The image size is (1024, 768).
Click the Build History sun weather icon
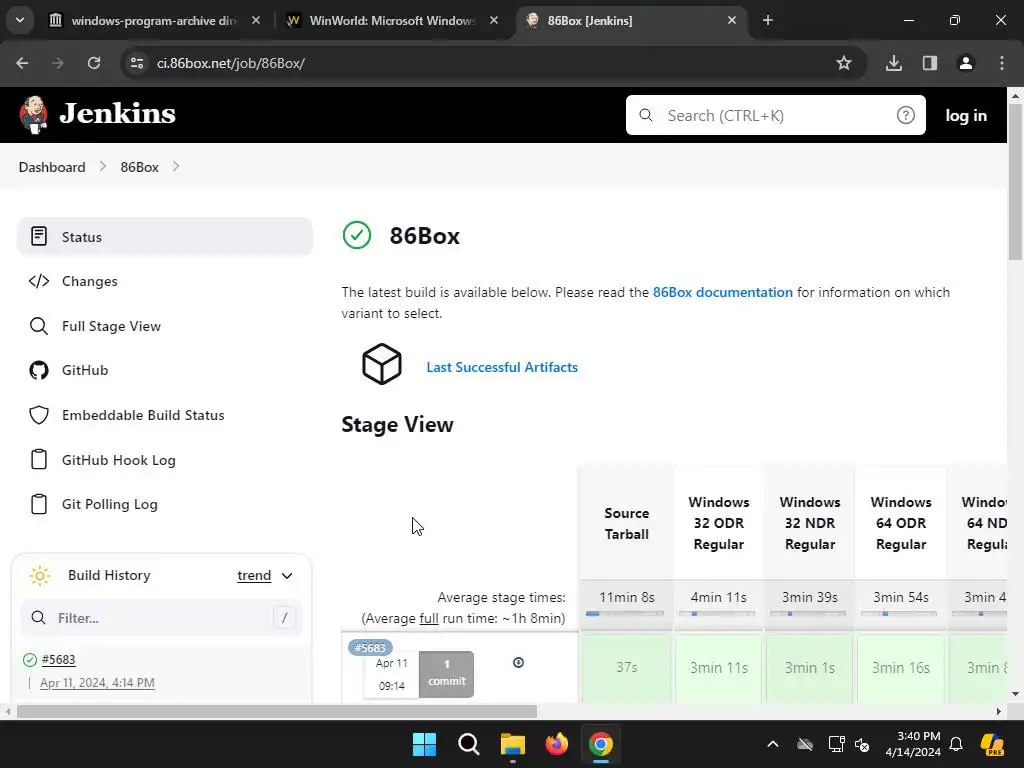click(40, 575)
